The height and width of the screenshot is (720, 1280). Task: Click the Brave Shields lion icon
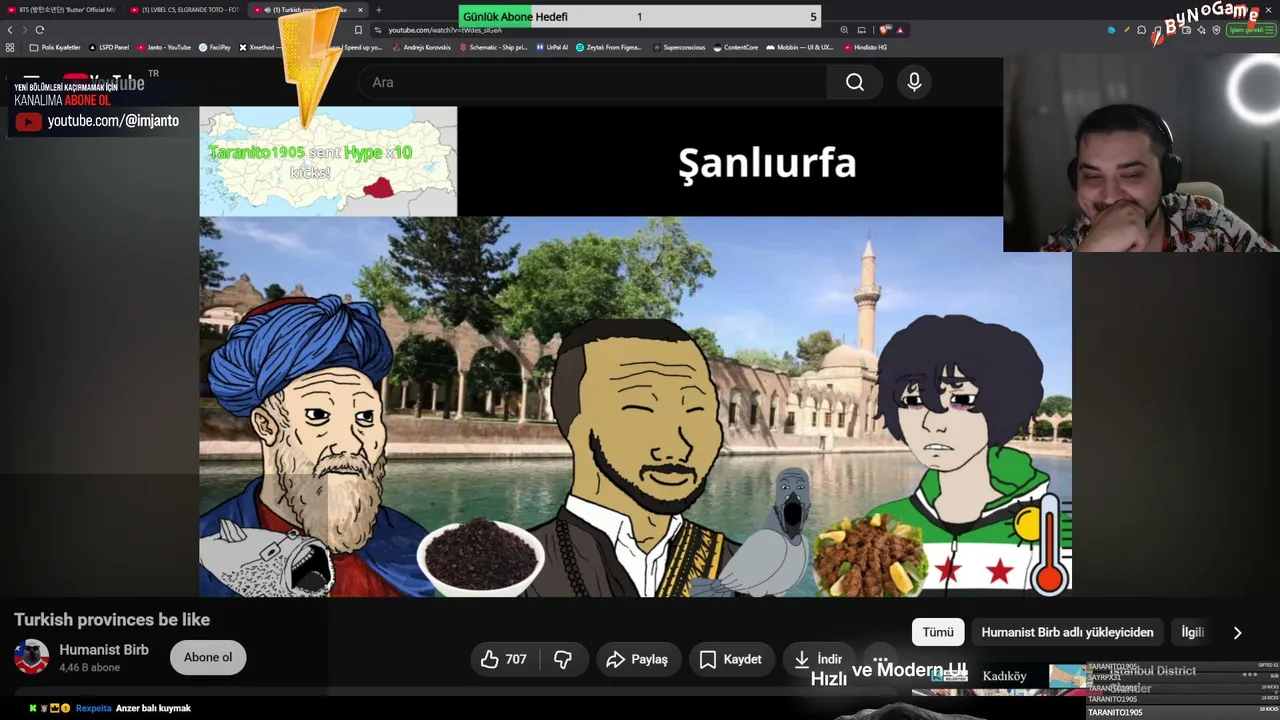[x=884, y=30]
